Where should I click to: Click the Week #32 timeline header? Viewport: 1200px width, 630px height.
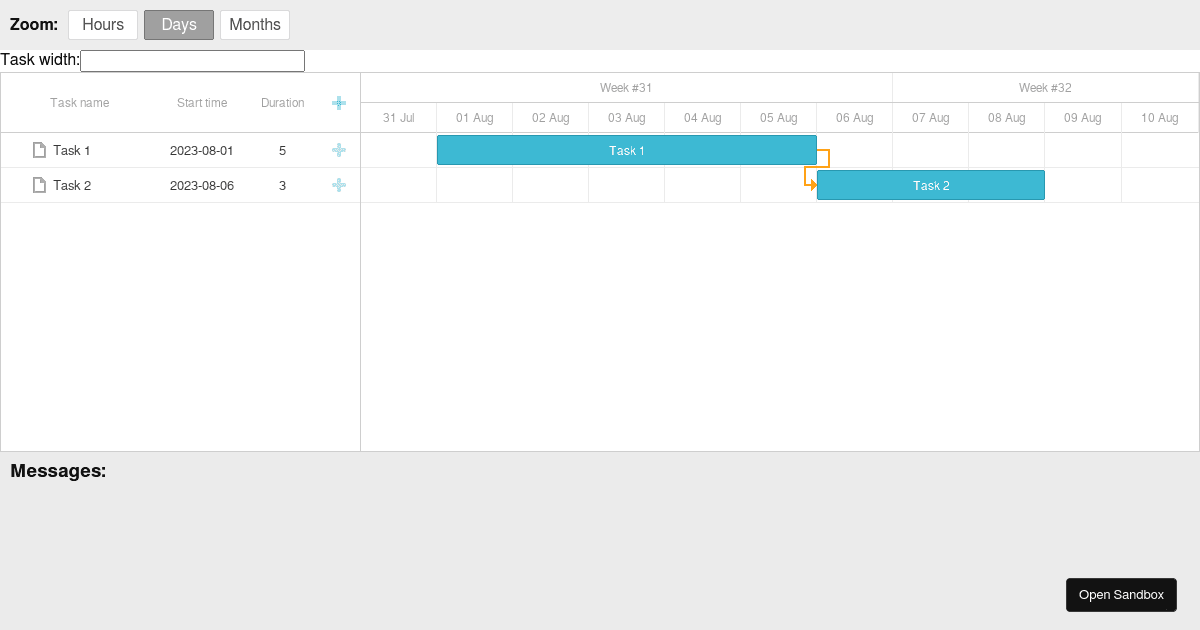point(1045,87)
